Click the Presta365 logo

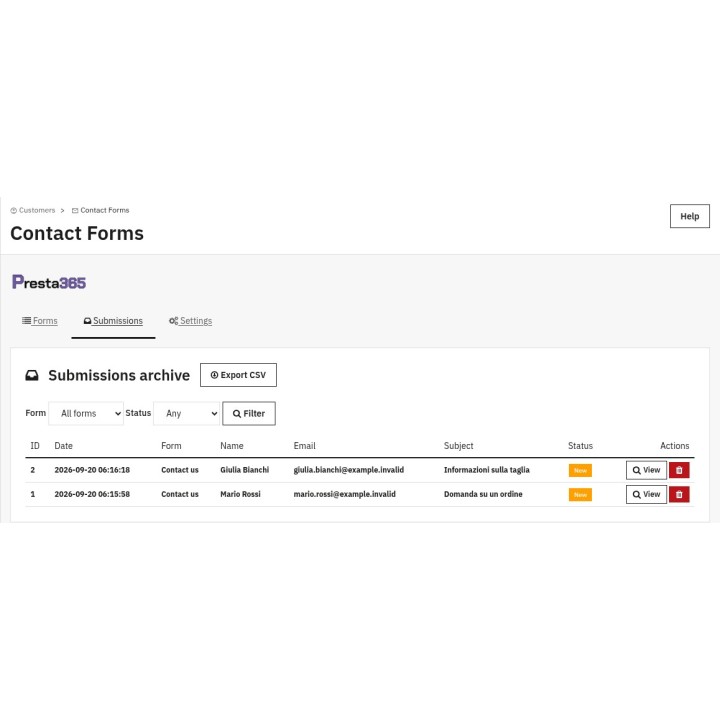click(x=49, y=282)
